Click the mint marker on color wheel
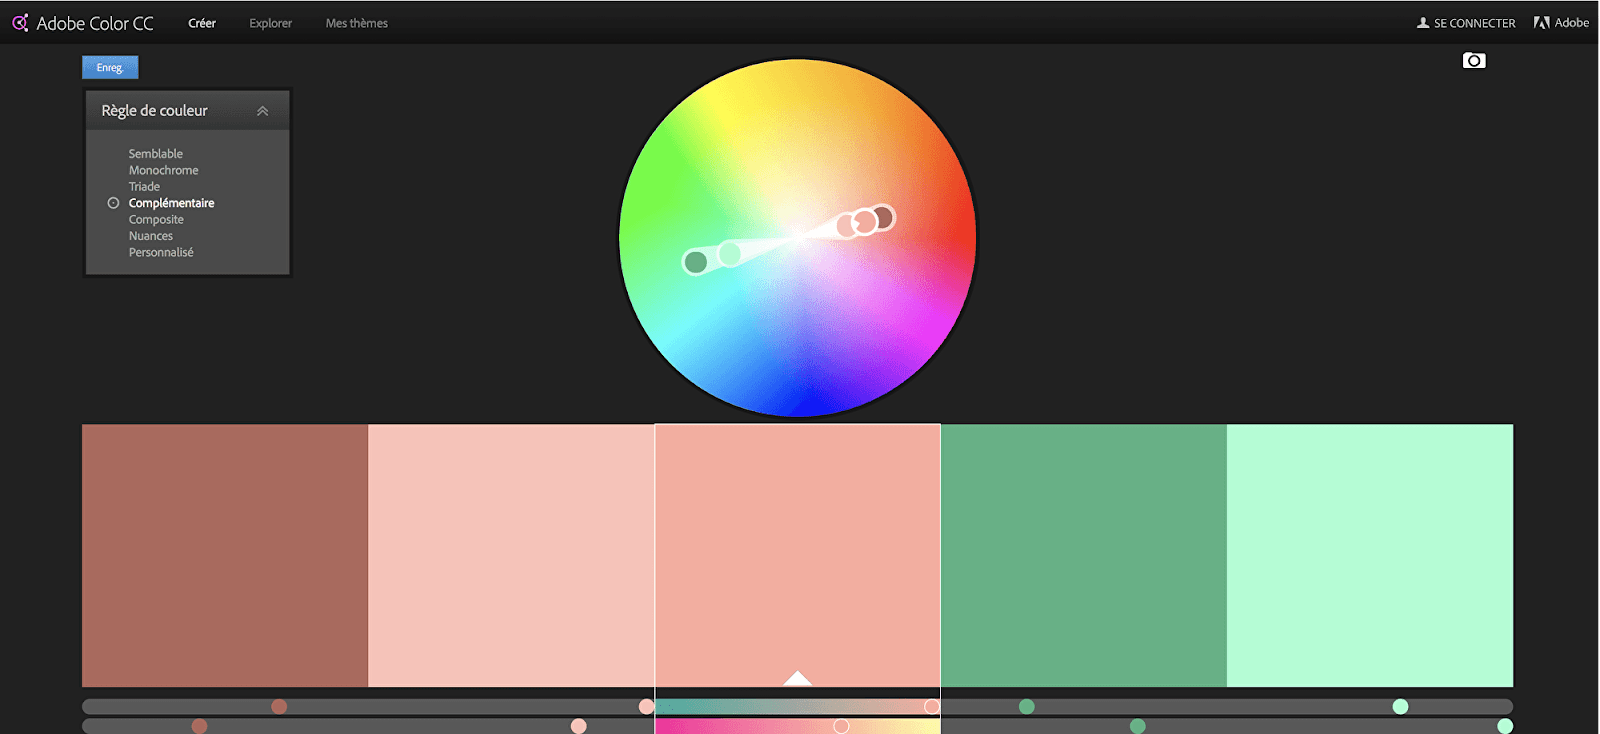The image size is (1600, 734). click(x=730, y=254)
